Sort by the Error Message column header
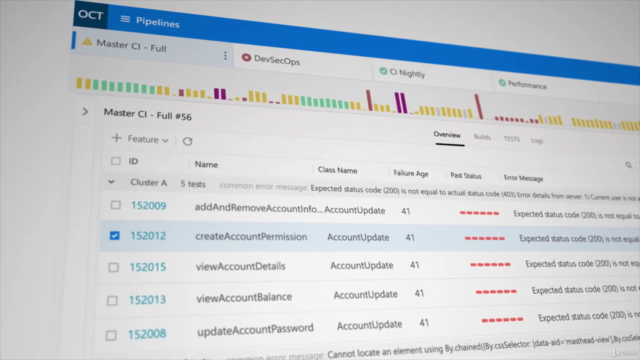The image size is (640, 360). [x=523, y=178]
